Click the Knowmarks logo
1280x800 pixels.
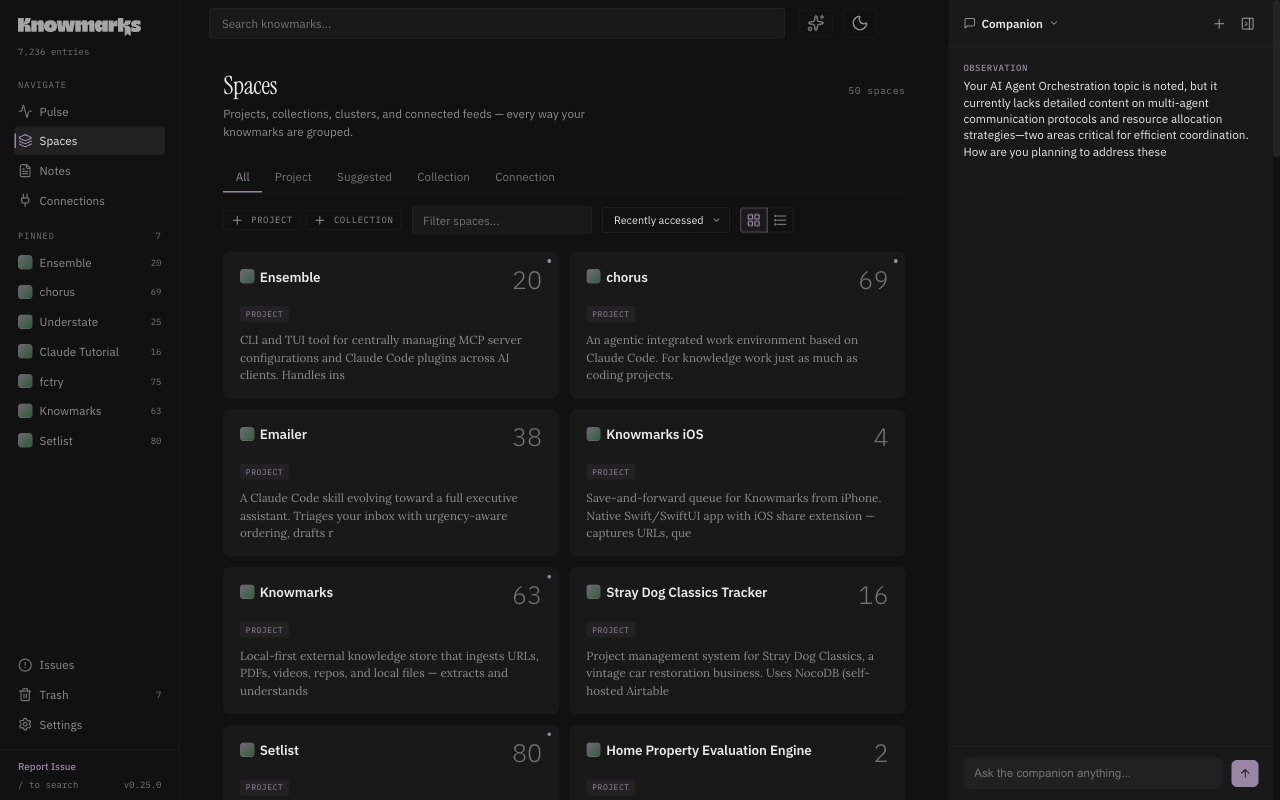[79, 26]
